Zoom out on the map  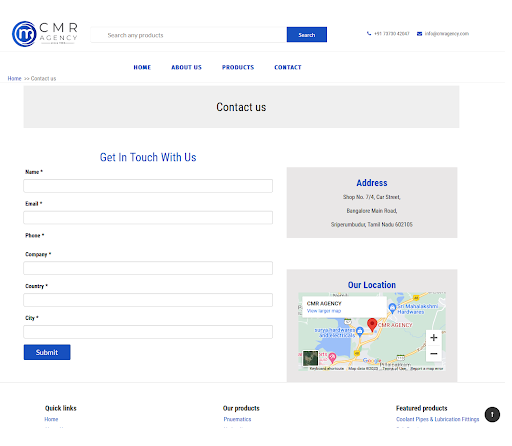(433, 353)
